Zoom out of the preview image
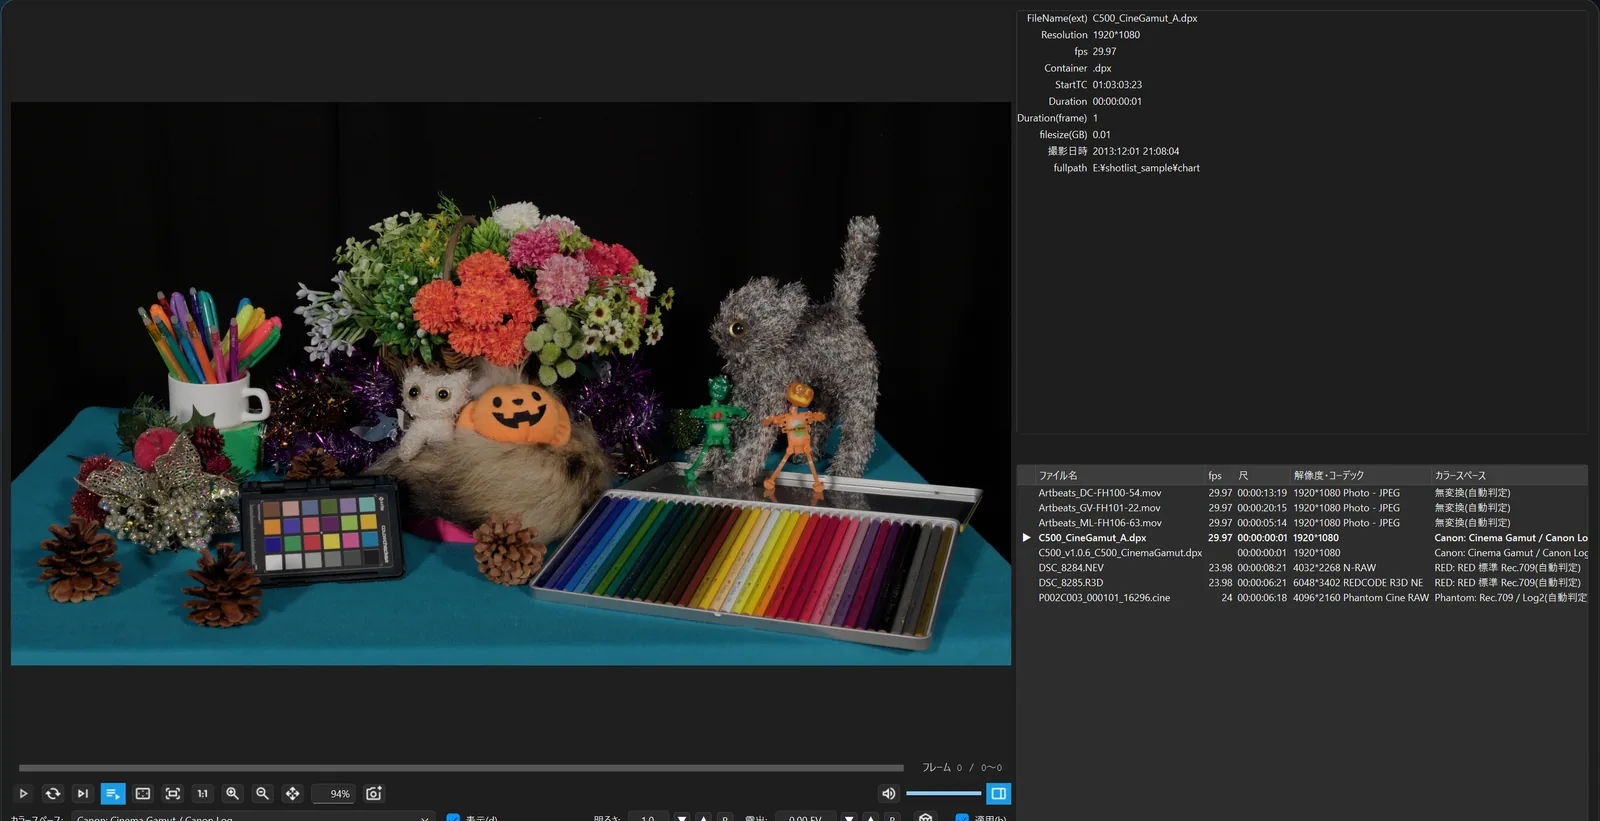 click(263, 794)
